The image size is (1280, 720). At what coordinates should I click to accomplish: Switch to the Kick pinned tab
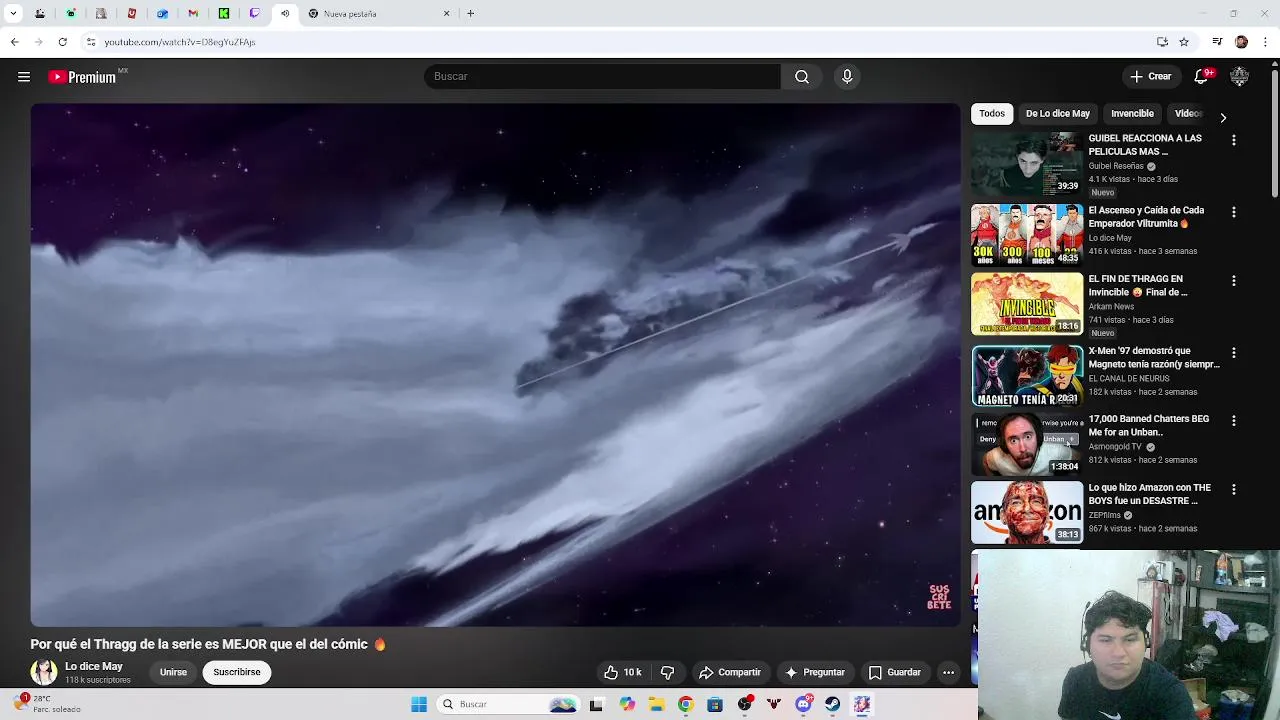point(224,14)
